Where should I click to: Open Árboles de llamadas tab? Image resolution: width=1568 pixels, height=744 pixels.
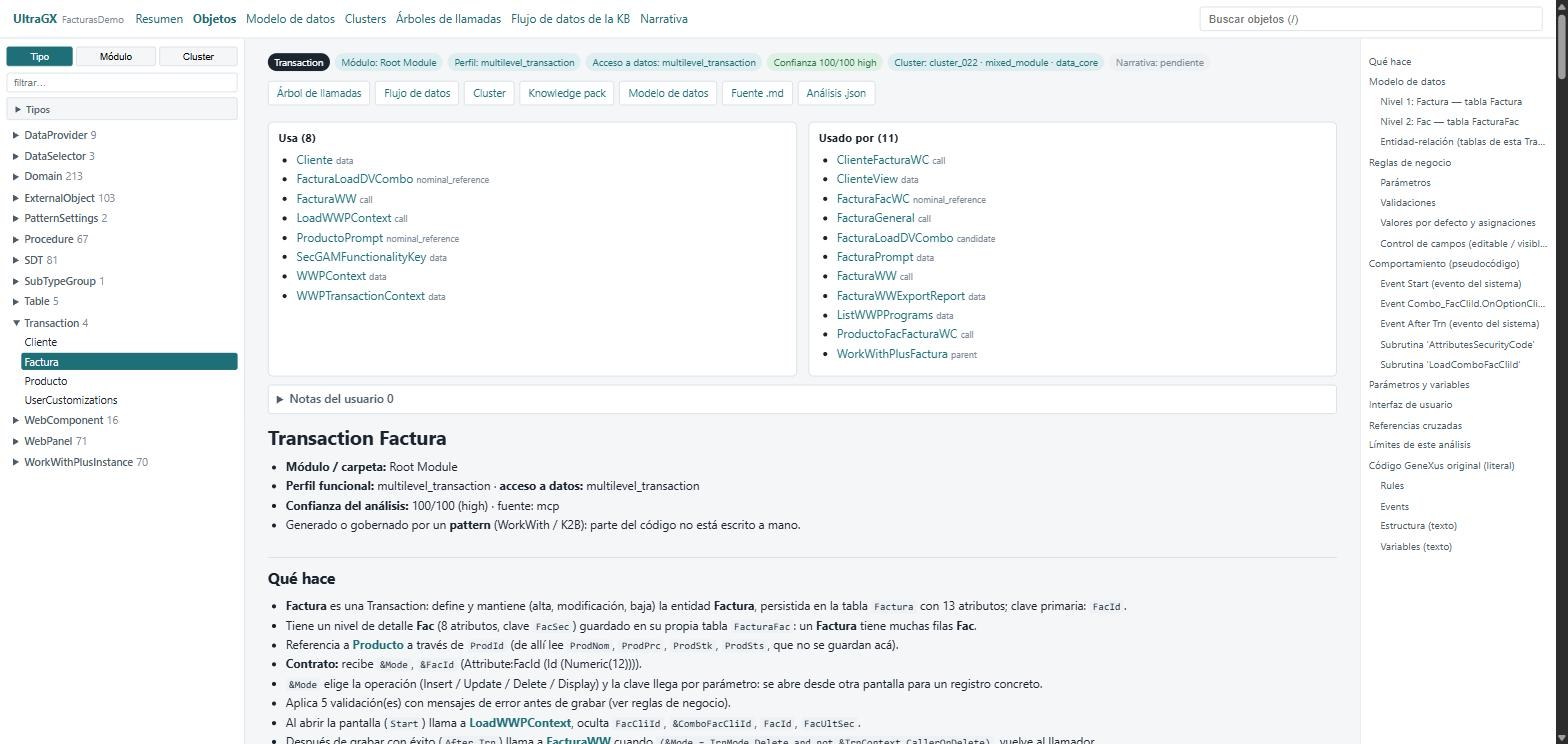(x=448, y=19)
